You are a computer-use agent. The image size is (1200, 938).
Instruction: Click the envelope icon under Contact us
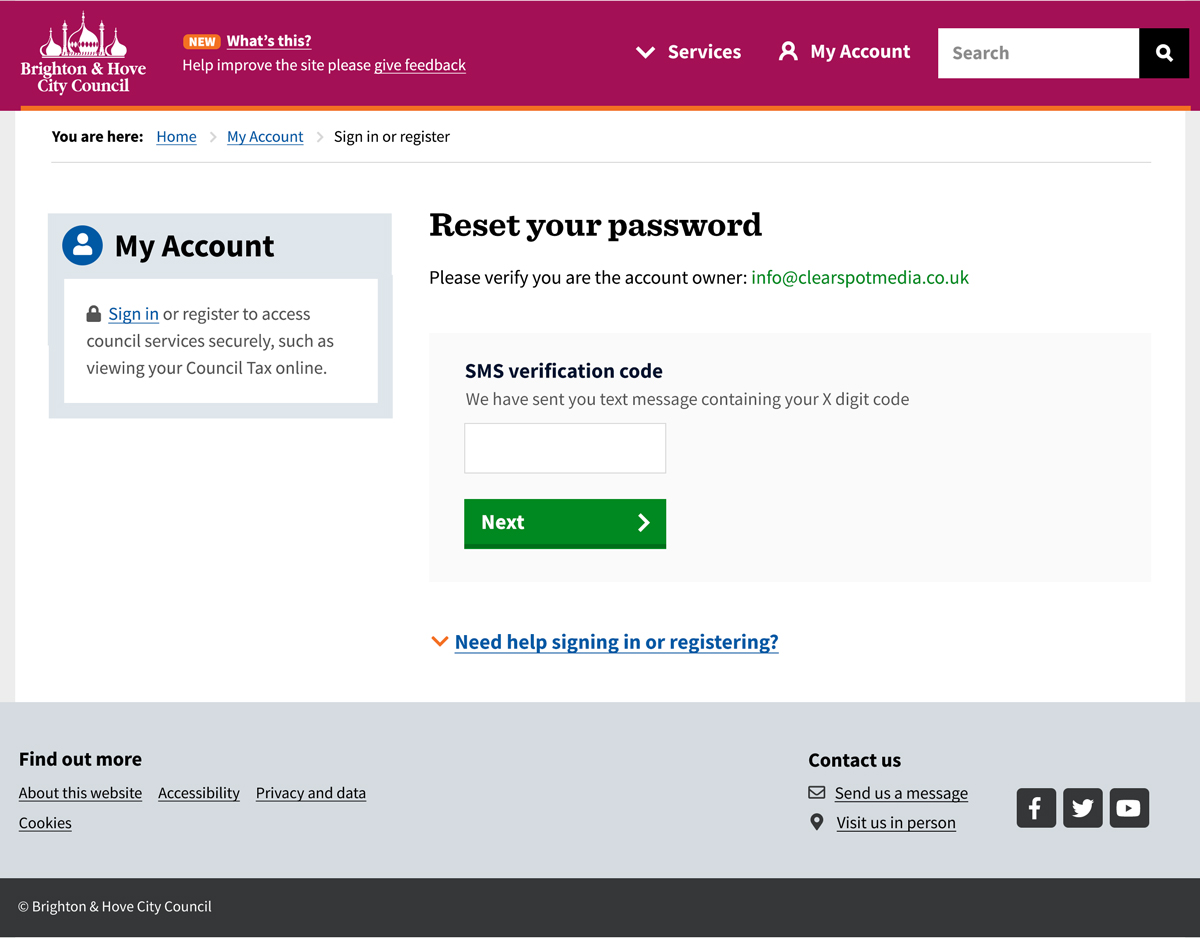tap(817, 793)
